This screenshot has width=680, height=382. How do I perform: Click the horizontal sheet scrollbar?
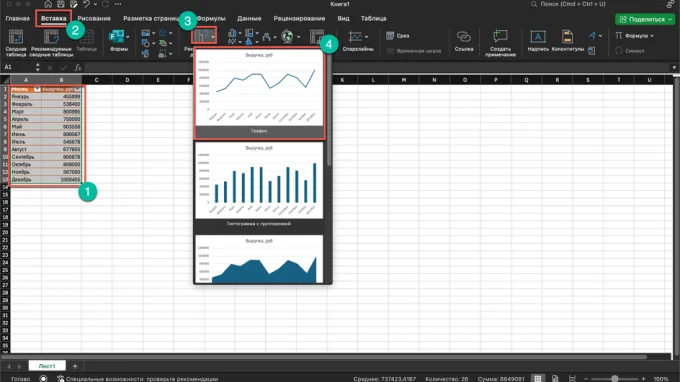(x=324, y=357)
